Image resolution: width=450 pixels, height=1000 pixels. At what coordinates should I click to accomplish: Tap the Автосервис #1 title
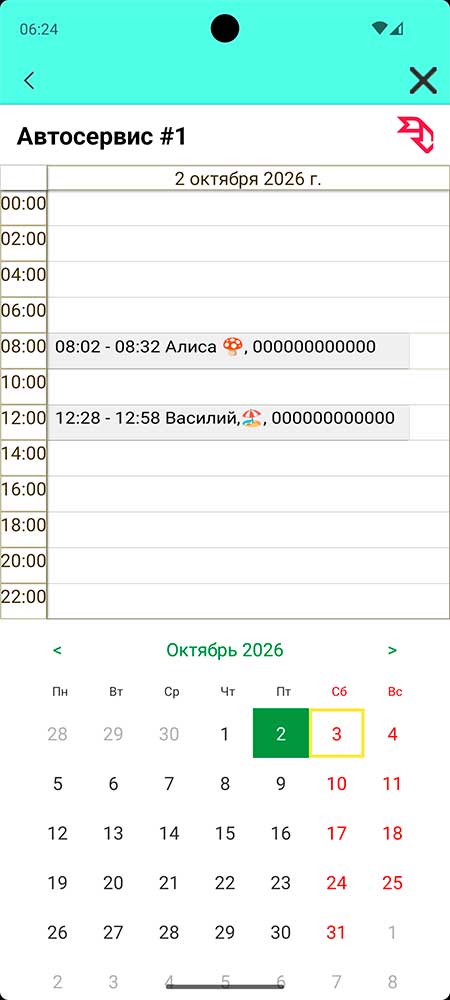click(101, 136)
